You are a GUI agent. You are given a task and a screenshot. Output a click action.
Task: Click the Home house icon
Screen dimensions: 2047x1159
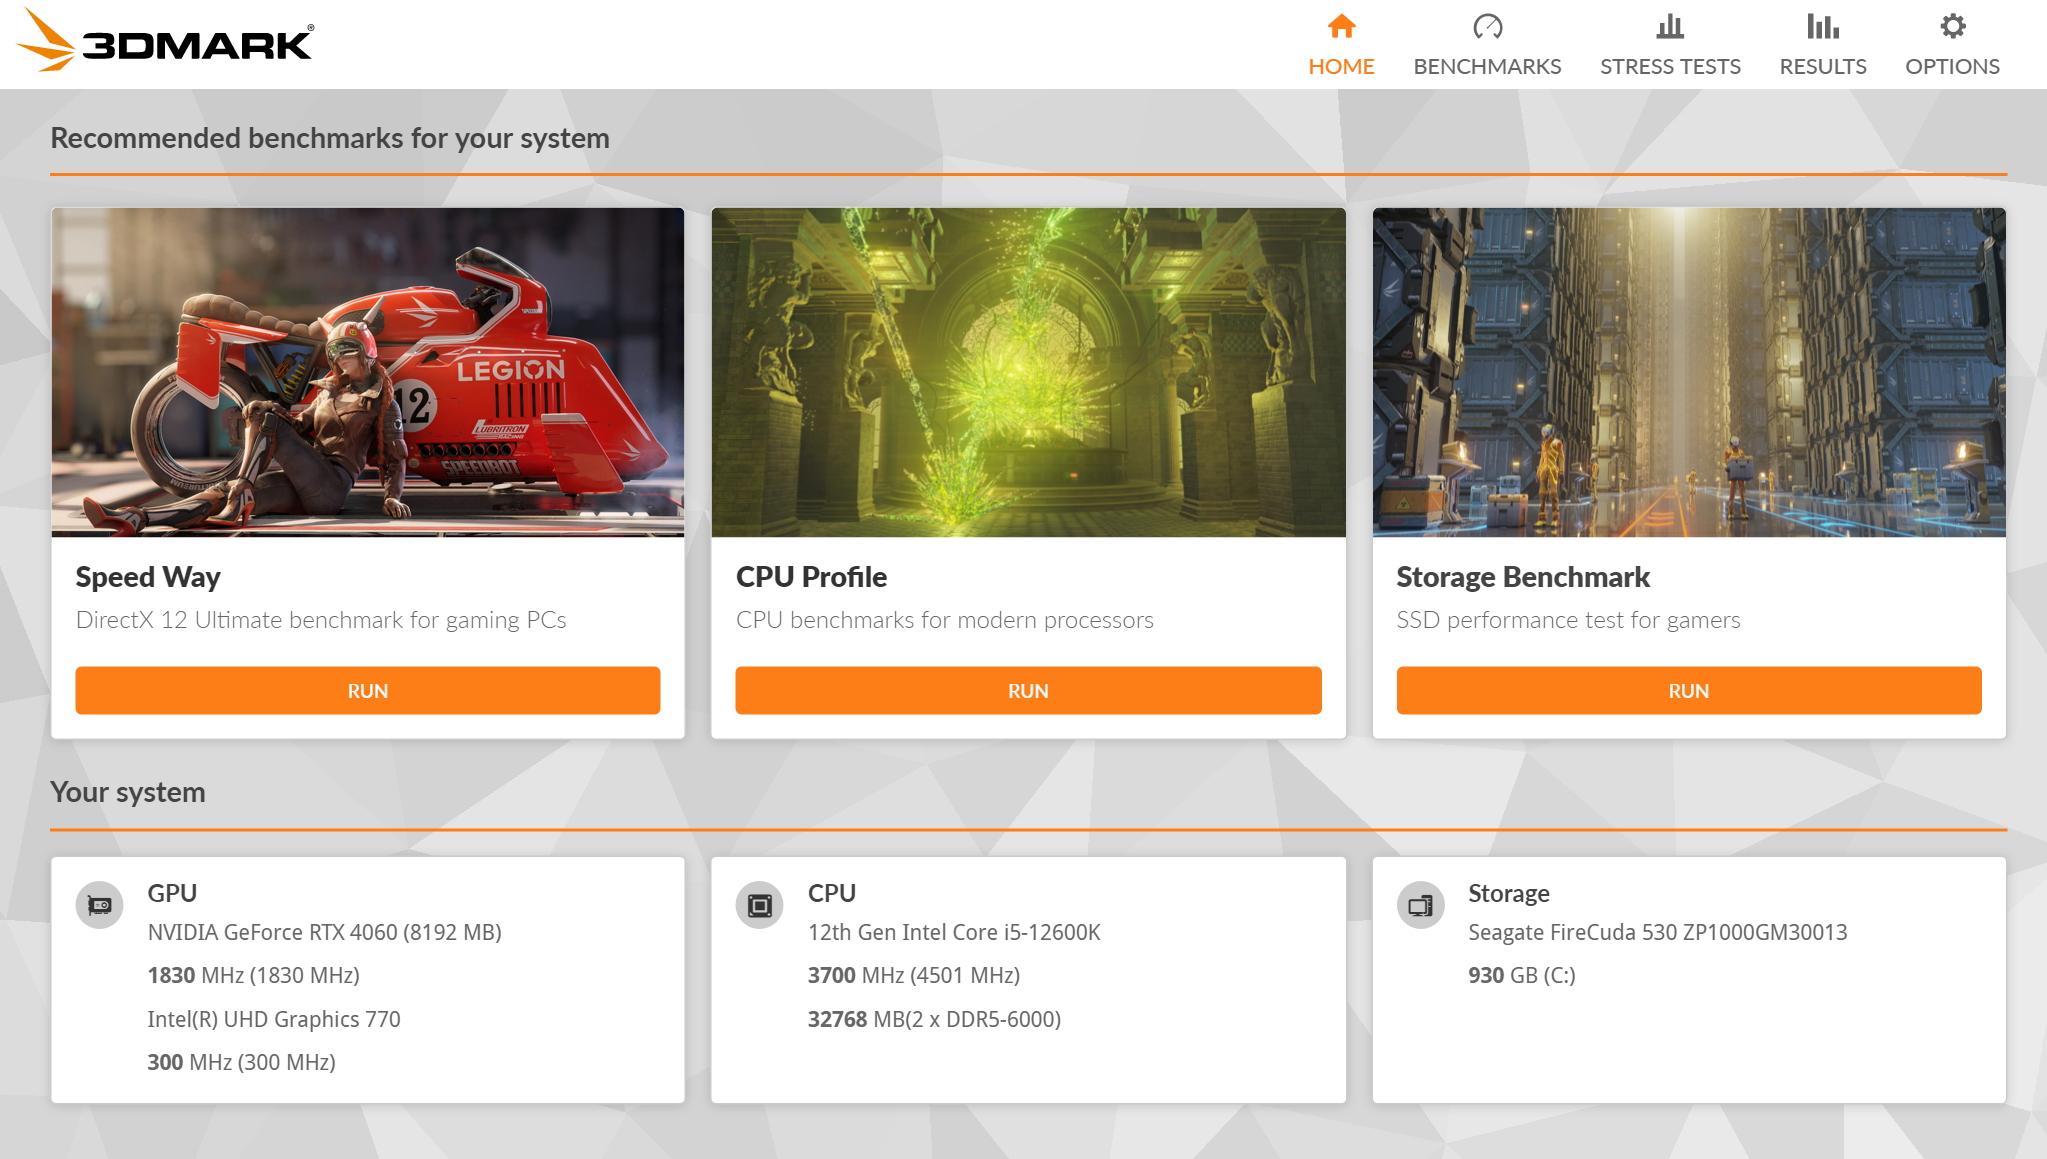click(x=1341, y=26)
